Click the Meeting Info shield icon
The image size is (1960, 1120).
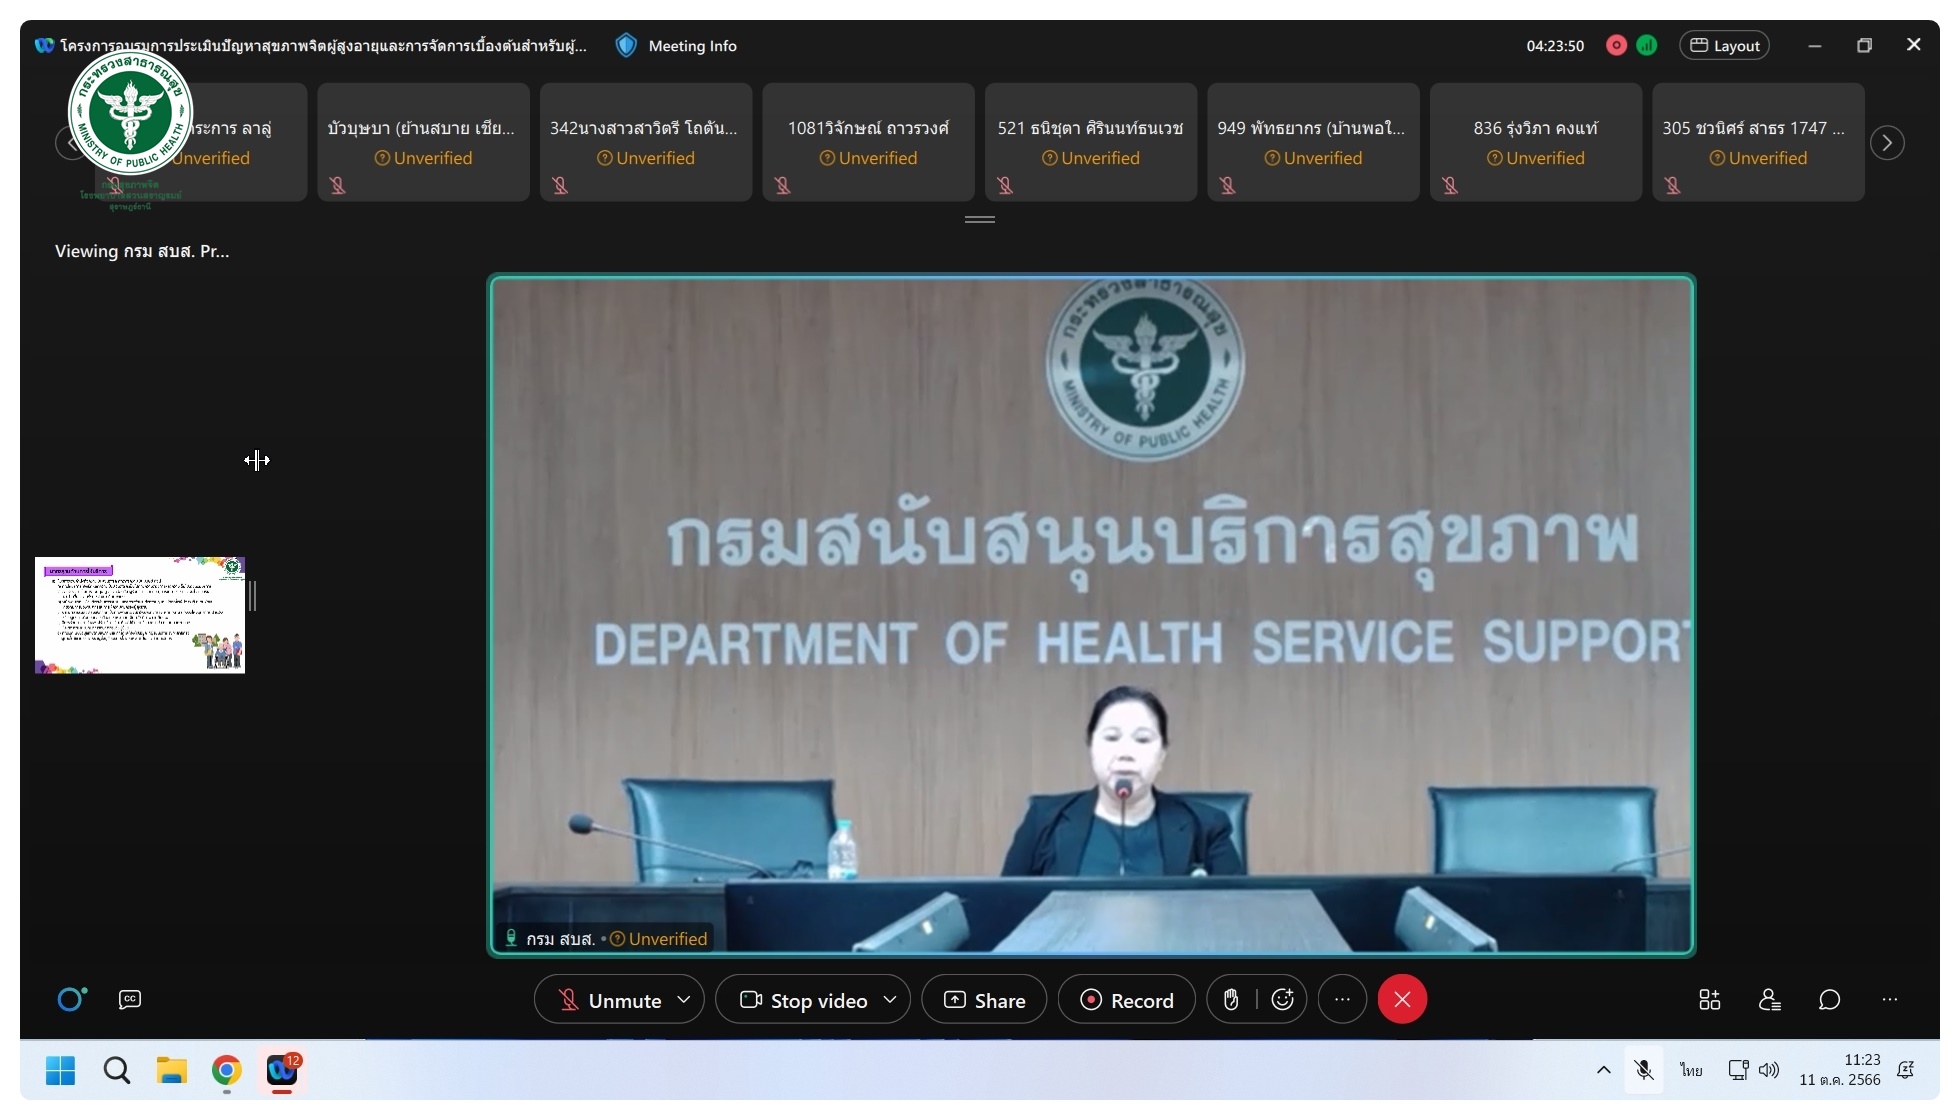[x=626, y=46]
